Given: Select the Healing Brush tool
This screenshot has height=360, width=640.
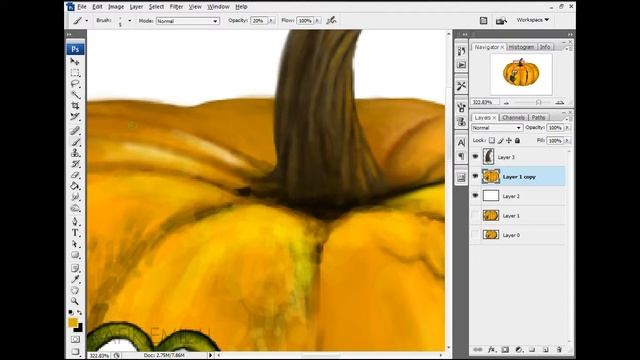Looking at the screenshot, I should tap(75, 131).
